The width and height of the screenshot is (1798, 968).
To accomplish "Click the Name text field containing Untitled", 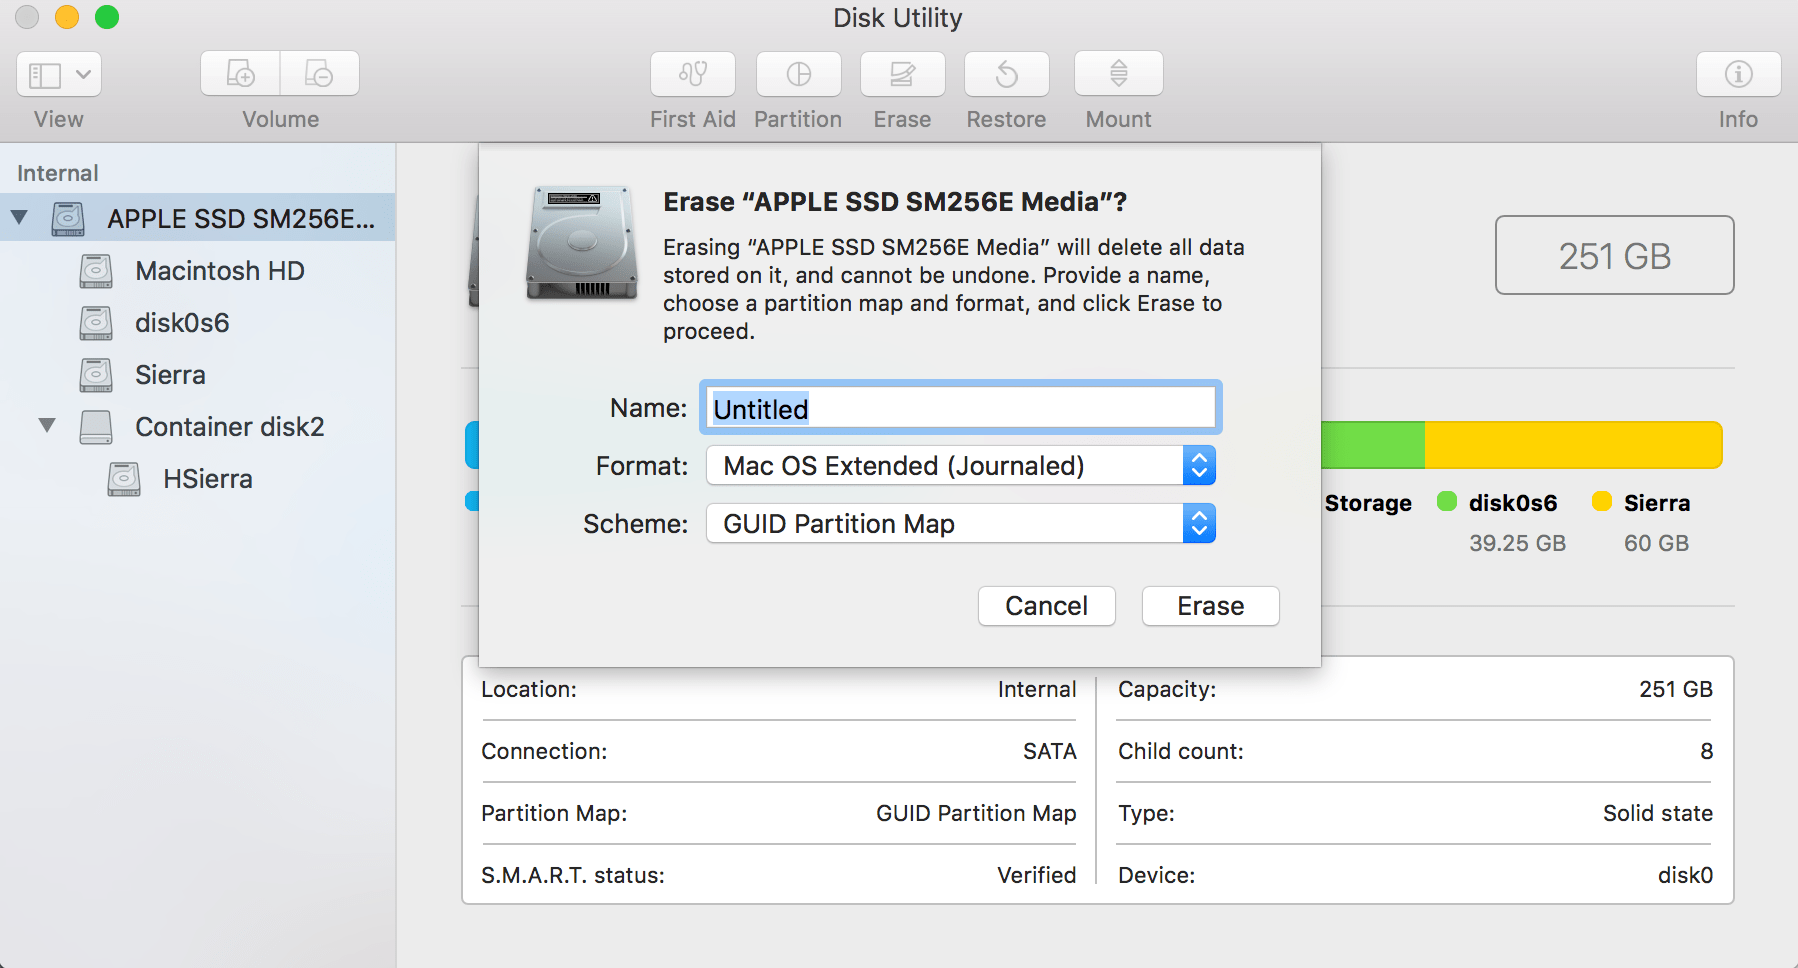I will [961, 408].
